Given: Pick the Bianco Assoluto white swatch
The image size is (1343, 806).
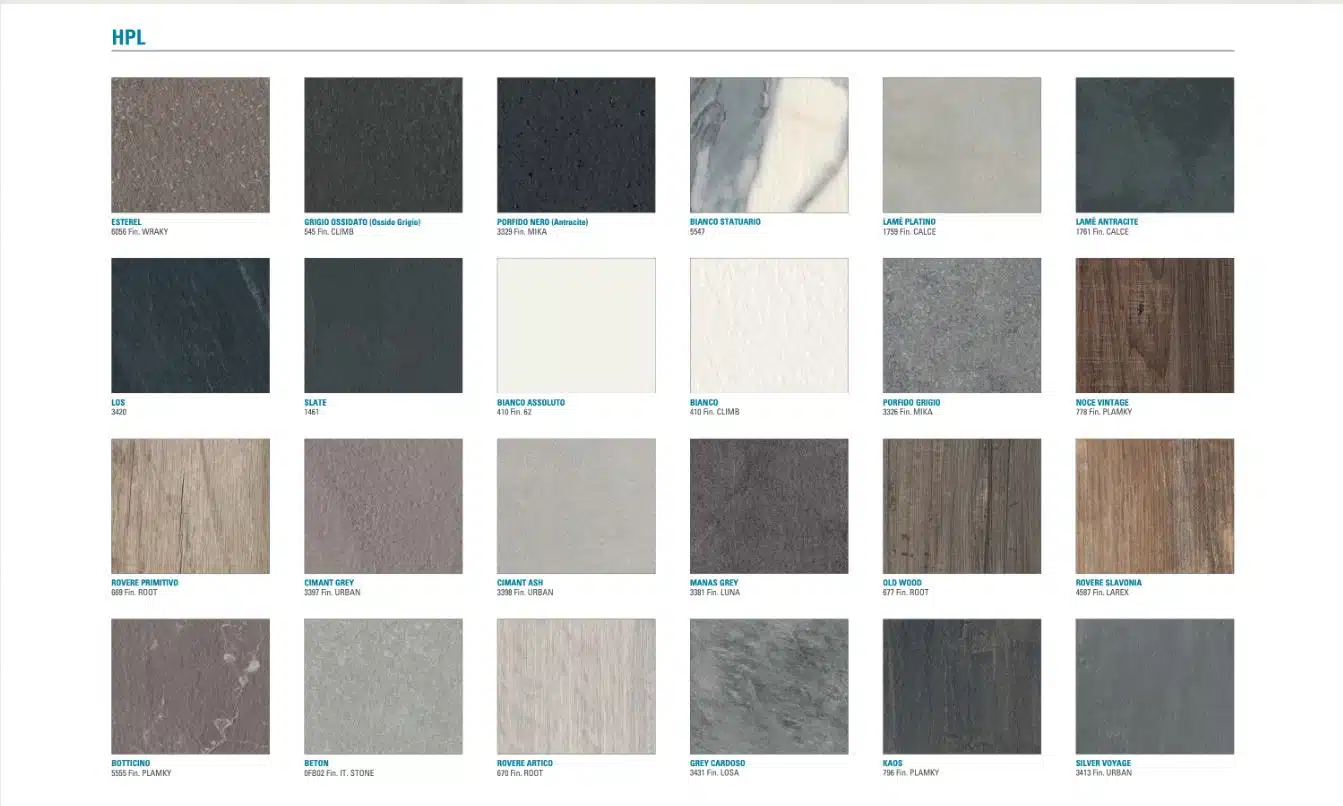Looking at the screenshot, I should coord(576,325).
